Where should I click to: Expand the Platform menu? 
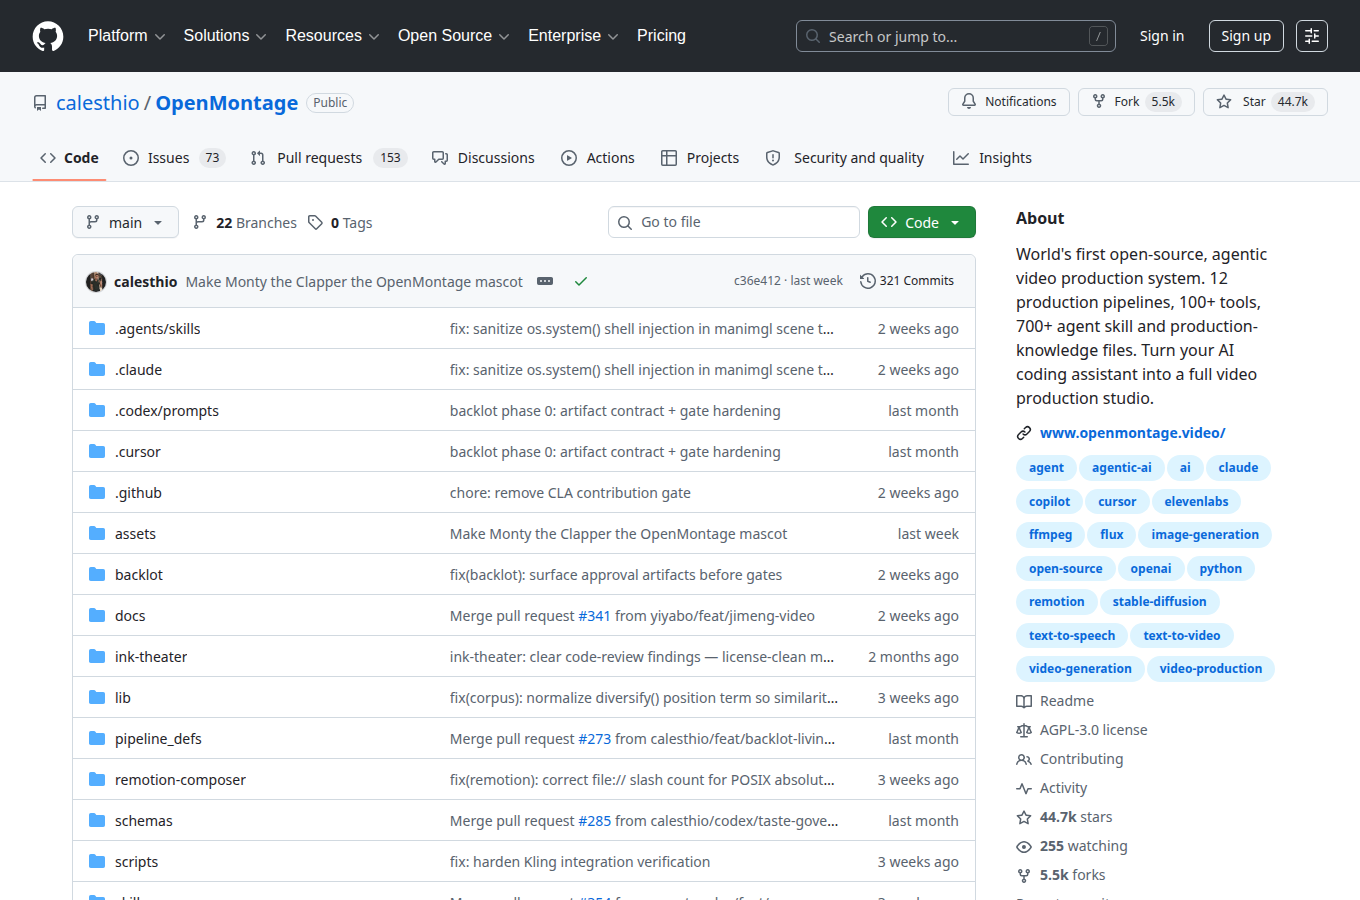pos(126,36)
